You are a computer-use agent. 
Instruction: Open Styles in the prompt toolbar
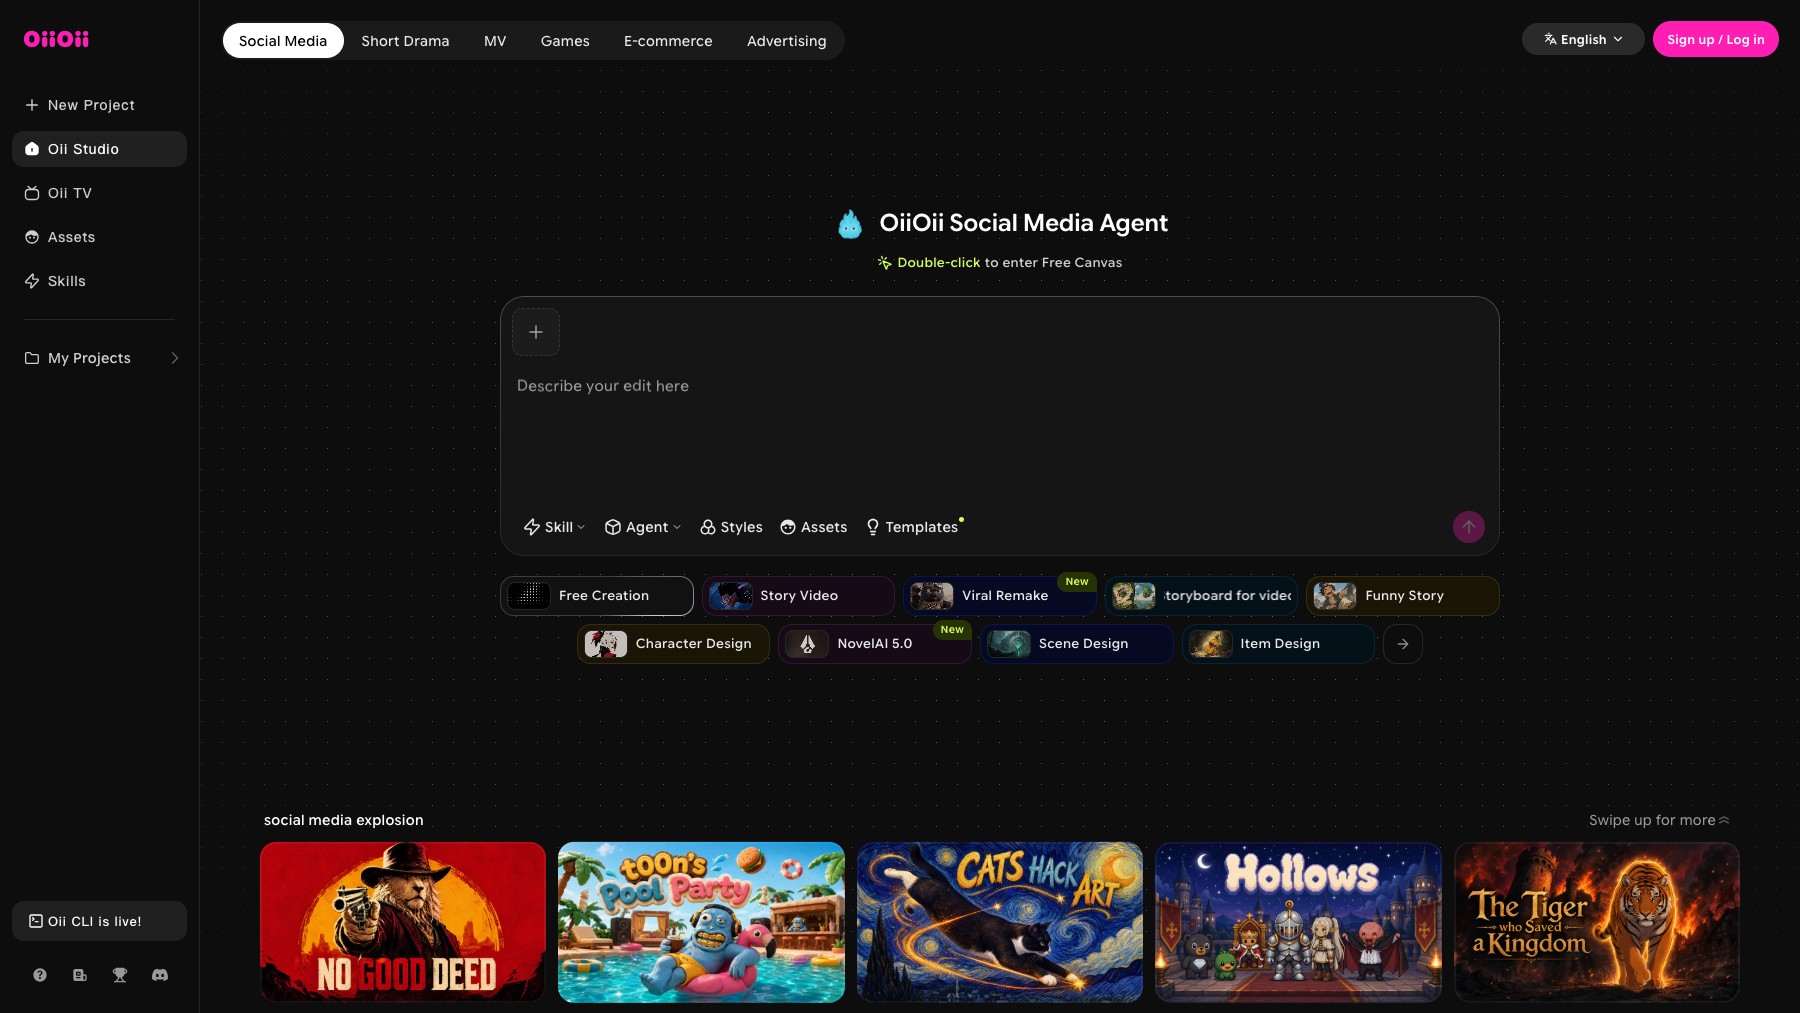pyautogui.click(x=731, y=527)
